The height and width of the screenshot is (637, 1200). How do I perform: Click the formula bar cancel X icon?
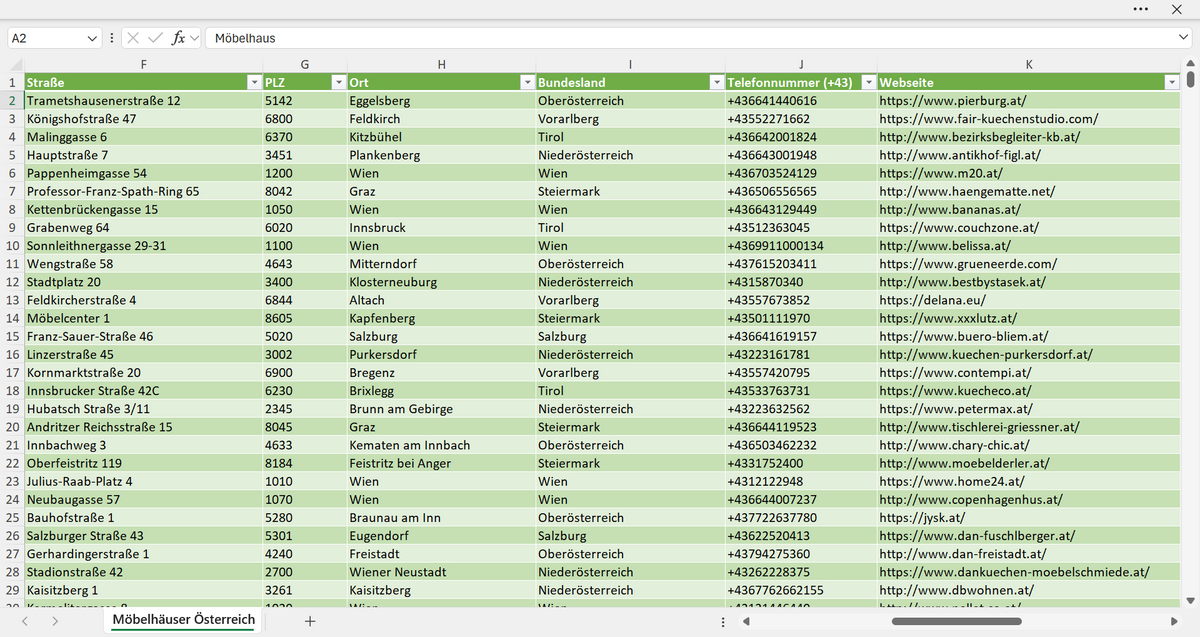tap(134, 38)
